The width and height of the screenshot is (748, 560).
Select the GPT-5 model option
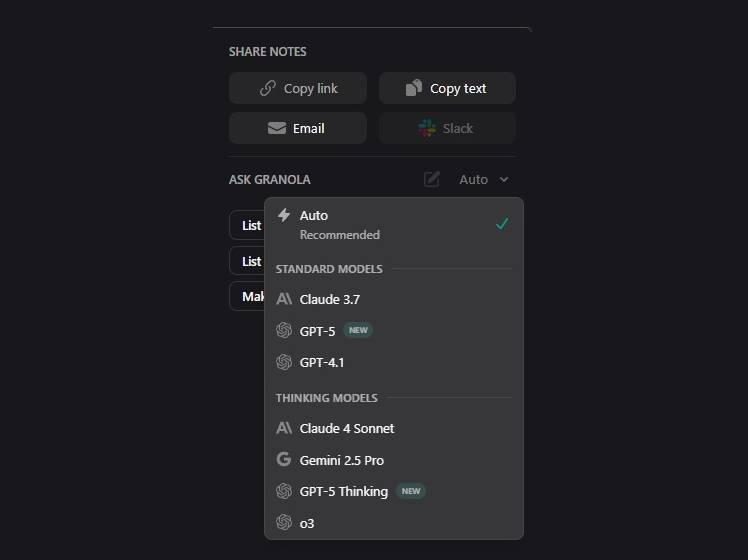(x=318, y=331)
